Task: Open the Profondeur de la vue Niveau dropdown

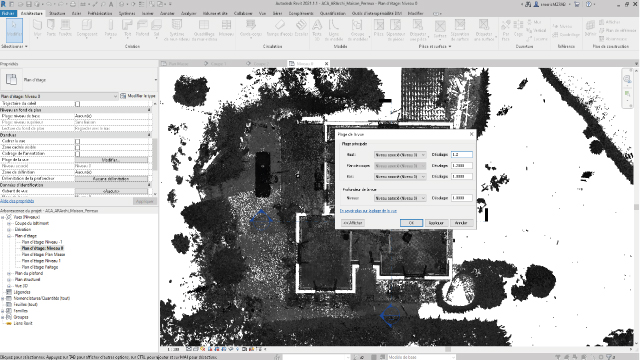Action: pos(400,198)
